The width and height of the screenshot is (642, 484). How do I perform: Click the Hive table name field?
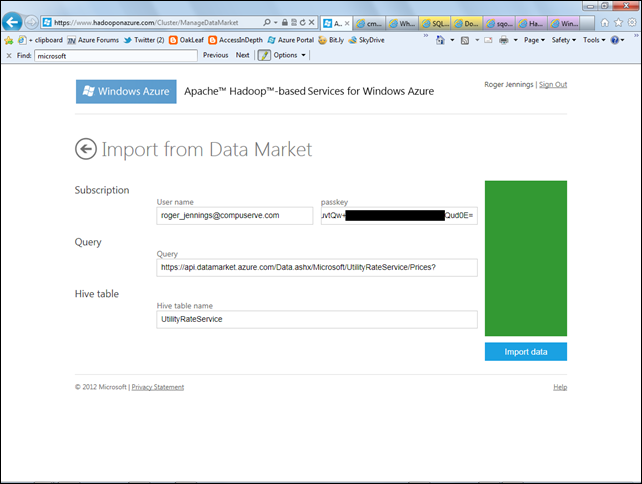317,319
